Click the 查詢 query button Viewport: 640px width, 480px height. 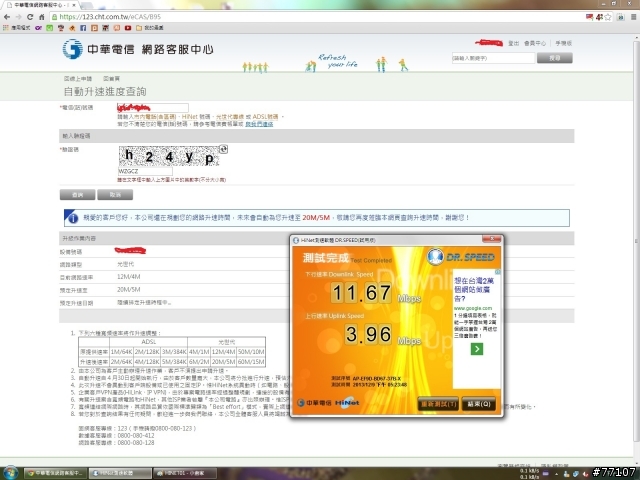point(78,195)
